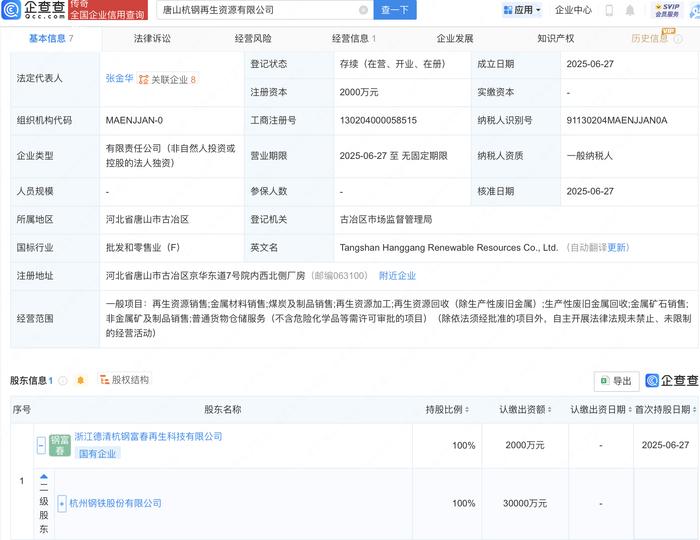Click 更新 link beside English name
The width and height of the screenshot is (700, 540).
[618, 248]
